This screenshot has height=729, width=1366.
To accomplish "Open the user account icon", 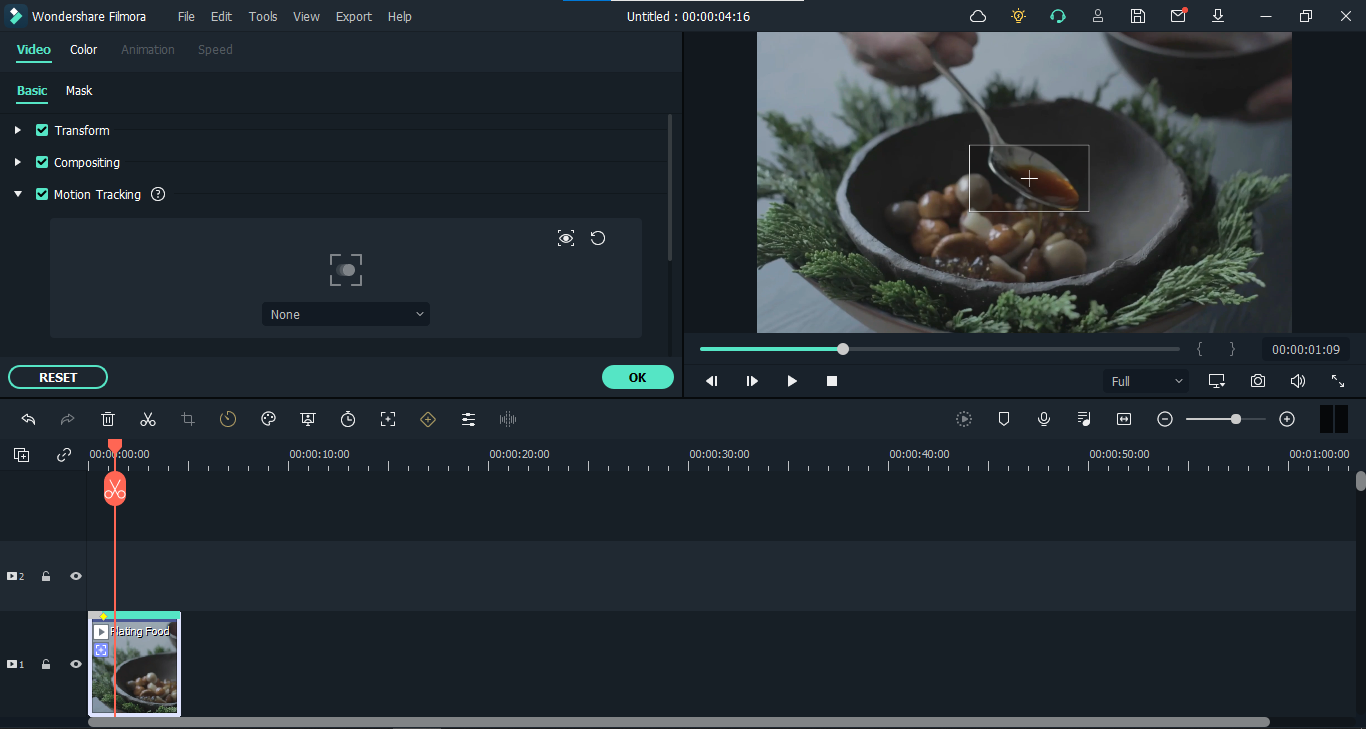I will click(x=1098, y=16).
